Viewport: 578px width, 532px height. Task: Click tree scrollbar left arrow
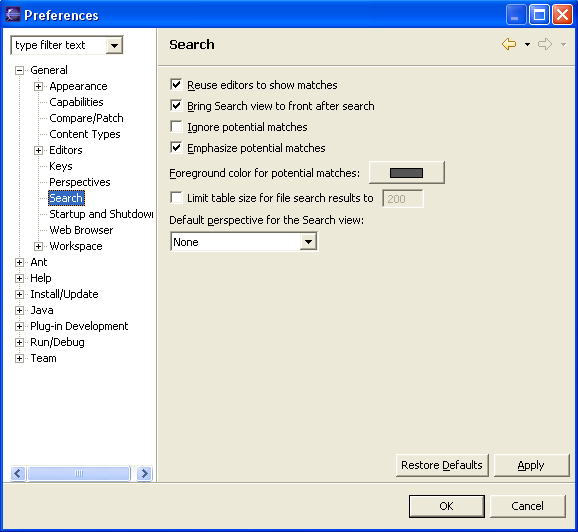[x=18, y=473]
